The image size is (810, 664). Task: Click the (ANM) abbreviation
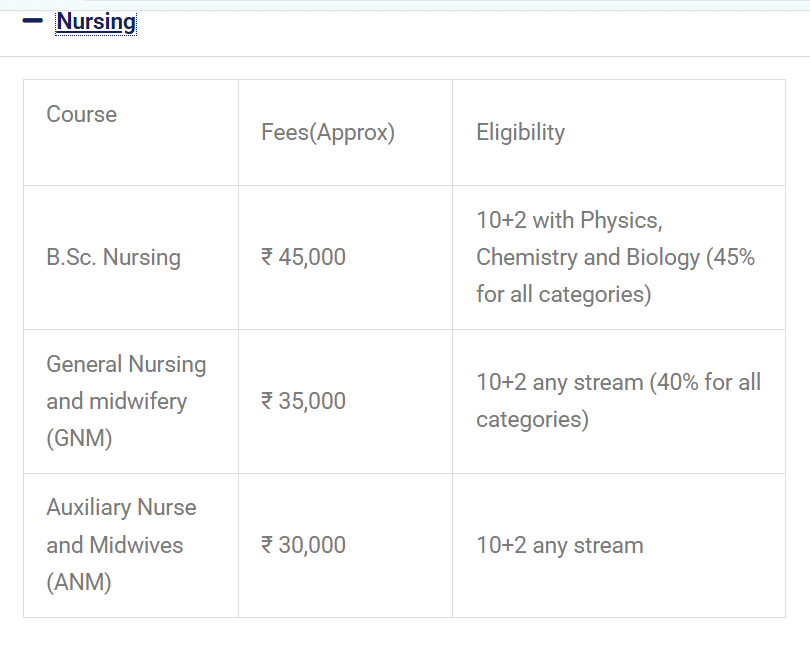[x=79, y=582]
